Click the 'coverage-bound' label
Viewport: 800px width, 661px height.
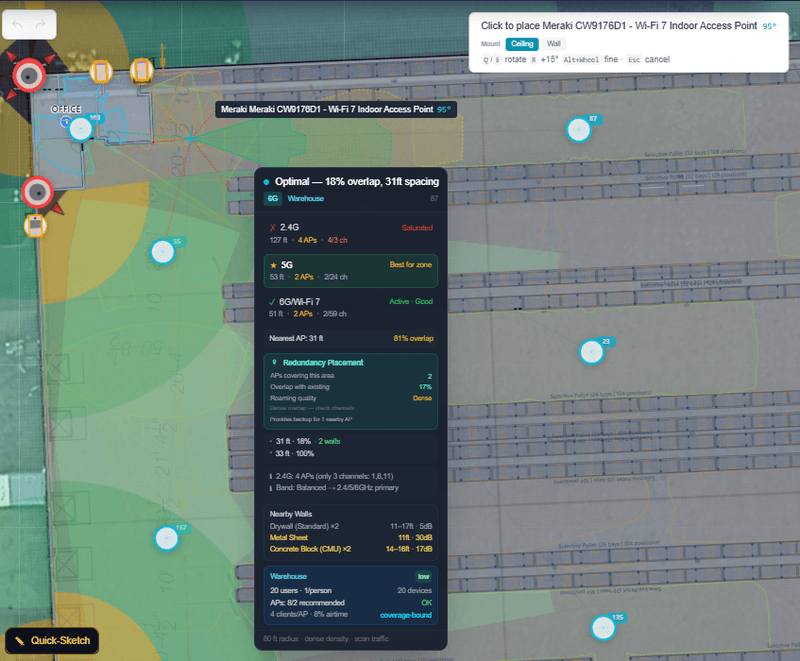click(406, 615)
